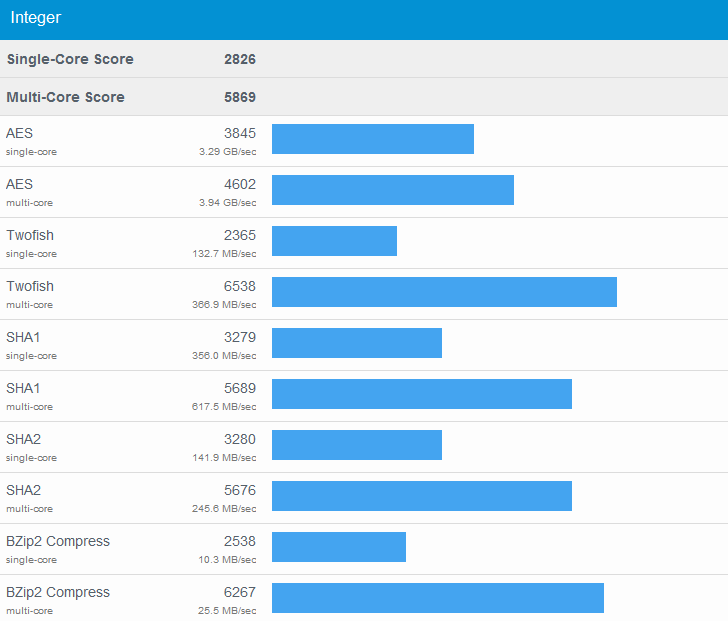
Task: Click the BZip2 Compress multi-core bar
Action: coord(437,598)
